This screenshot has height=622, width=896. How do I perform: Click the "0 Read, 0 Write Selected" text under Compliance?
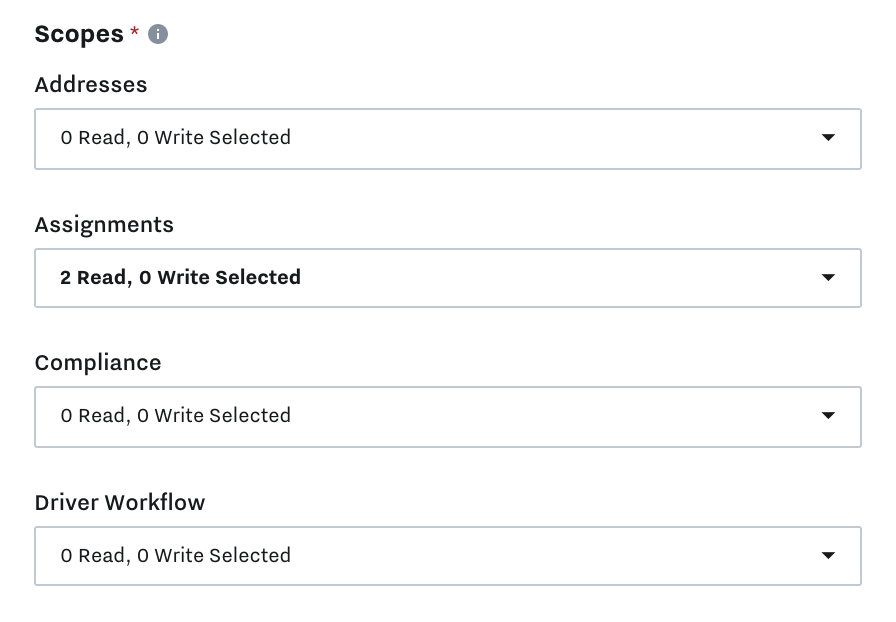click(x=175, y=416)
